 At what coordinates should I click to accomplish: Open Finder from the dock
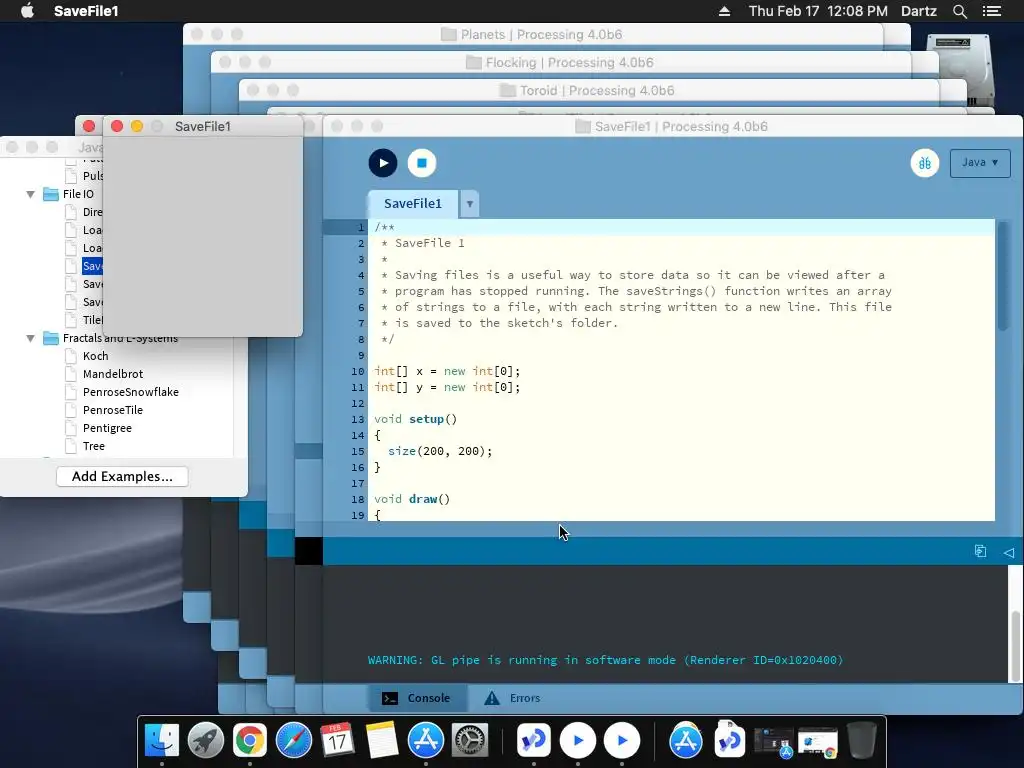click(x=161, y=741)
